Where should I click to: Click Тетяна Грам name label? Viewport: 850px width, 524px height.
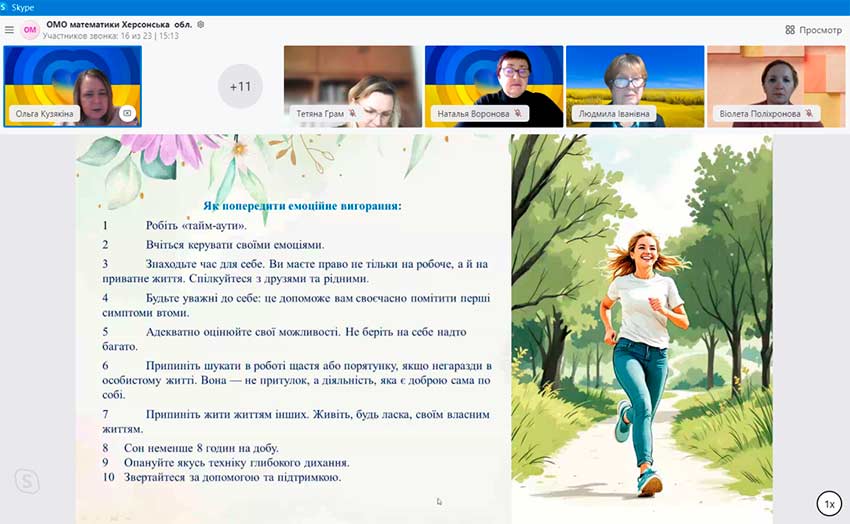tap(320, 114)
